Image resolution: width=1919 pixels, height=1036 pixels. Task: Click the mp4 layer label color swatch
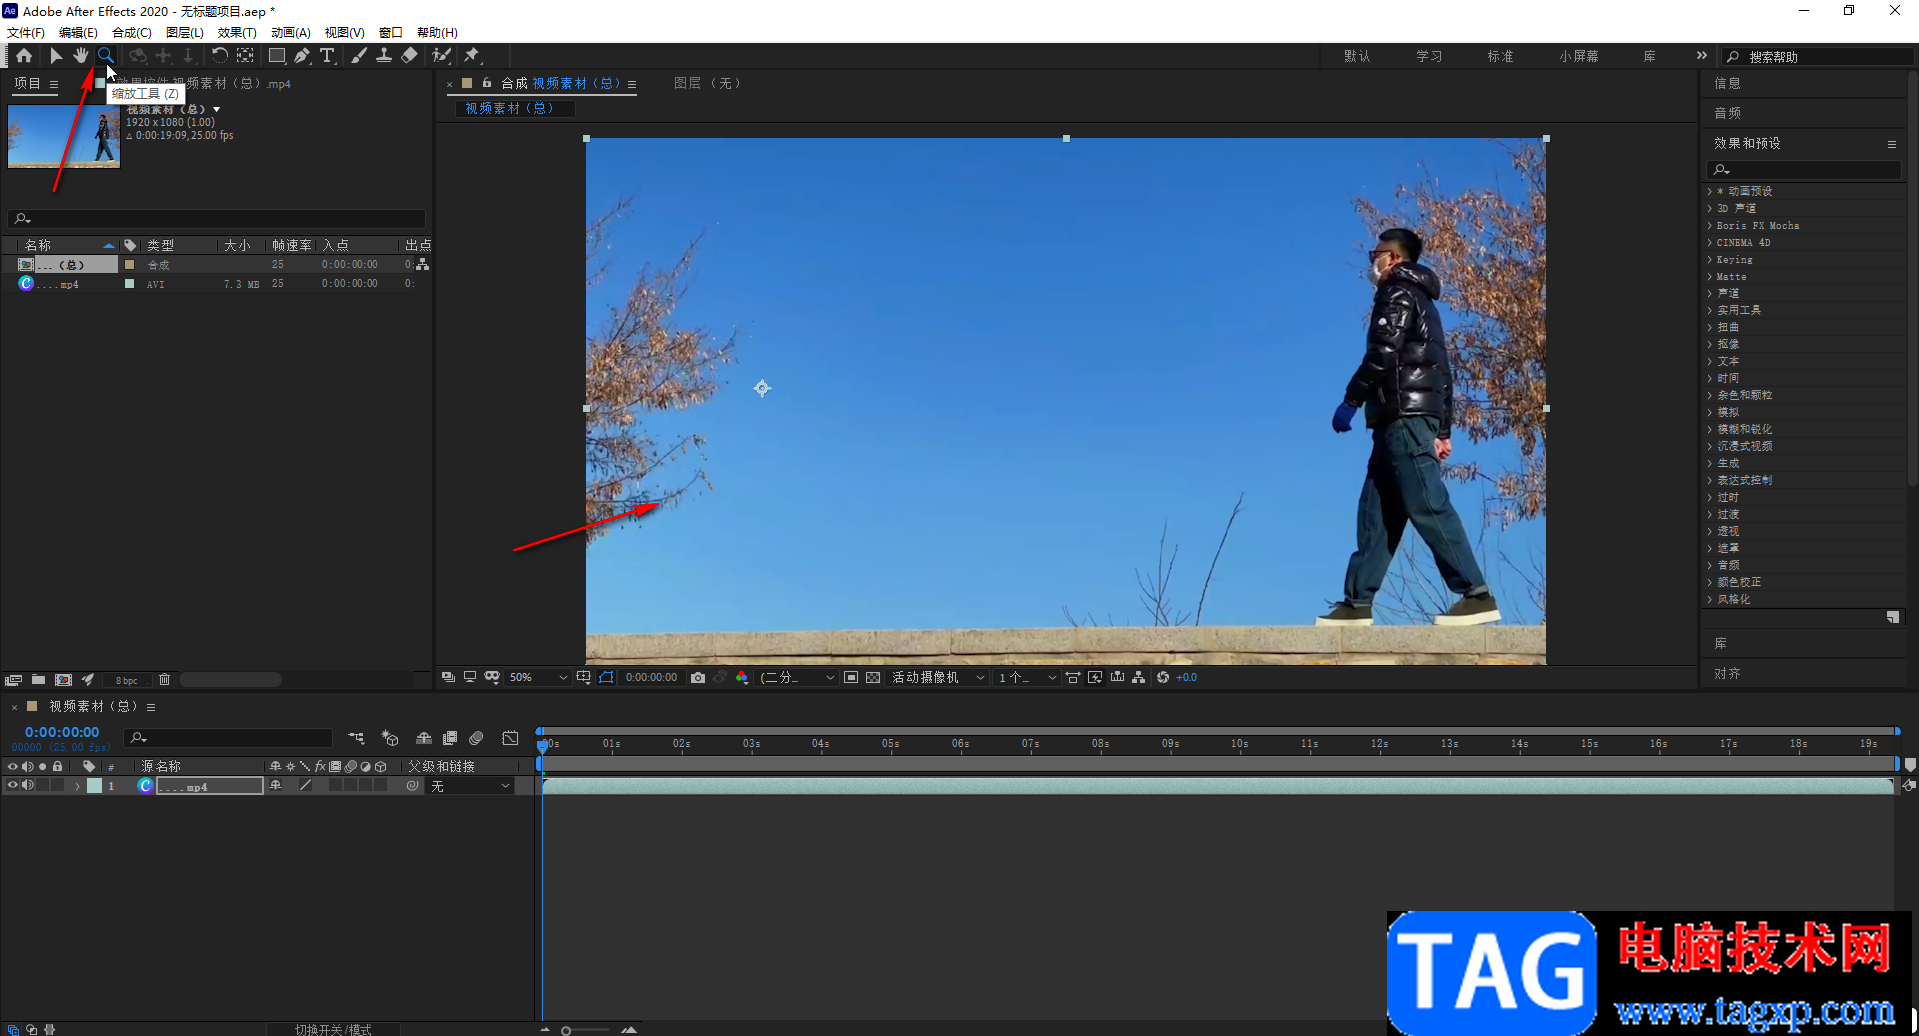(94, 786)
